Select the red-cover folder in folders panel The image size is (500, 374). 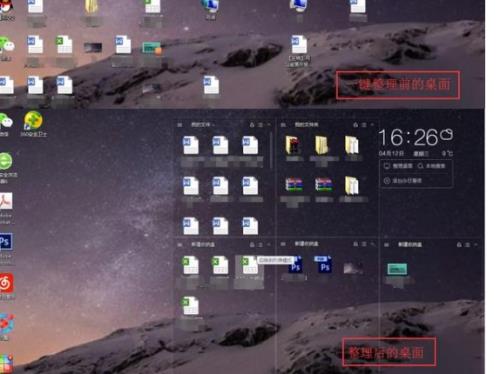click(x=293, y=145)
